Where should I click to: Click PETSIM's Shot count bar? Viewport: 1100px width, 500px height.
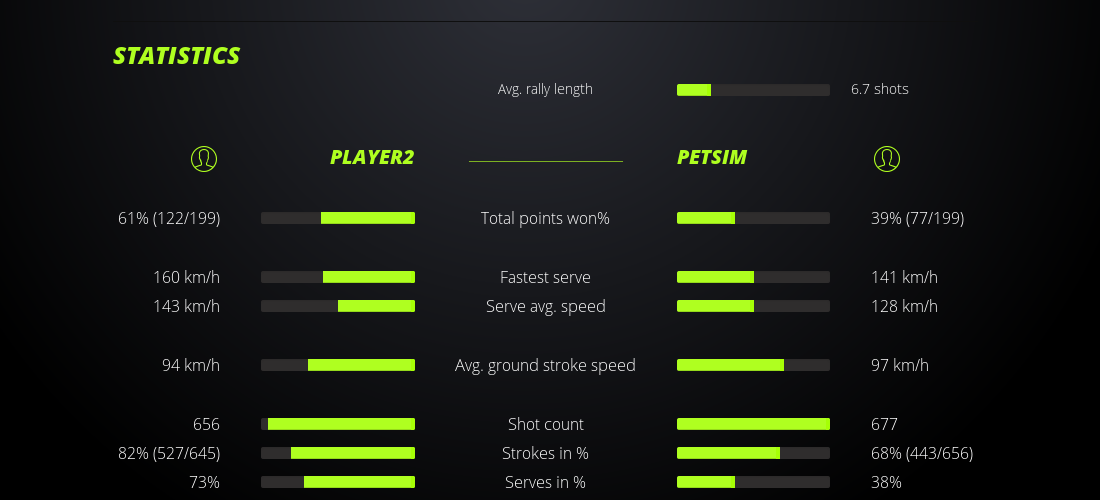pos(753,424)
